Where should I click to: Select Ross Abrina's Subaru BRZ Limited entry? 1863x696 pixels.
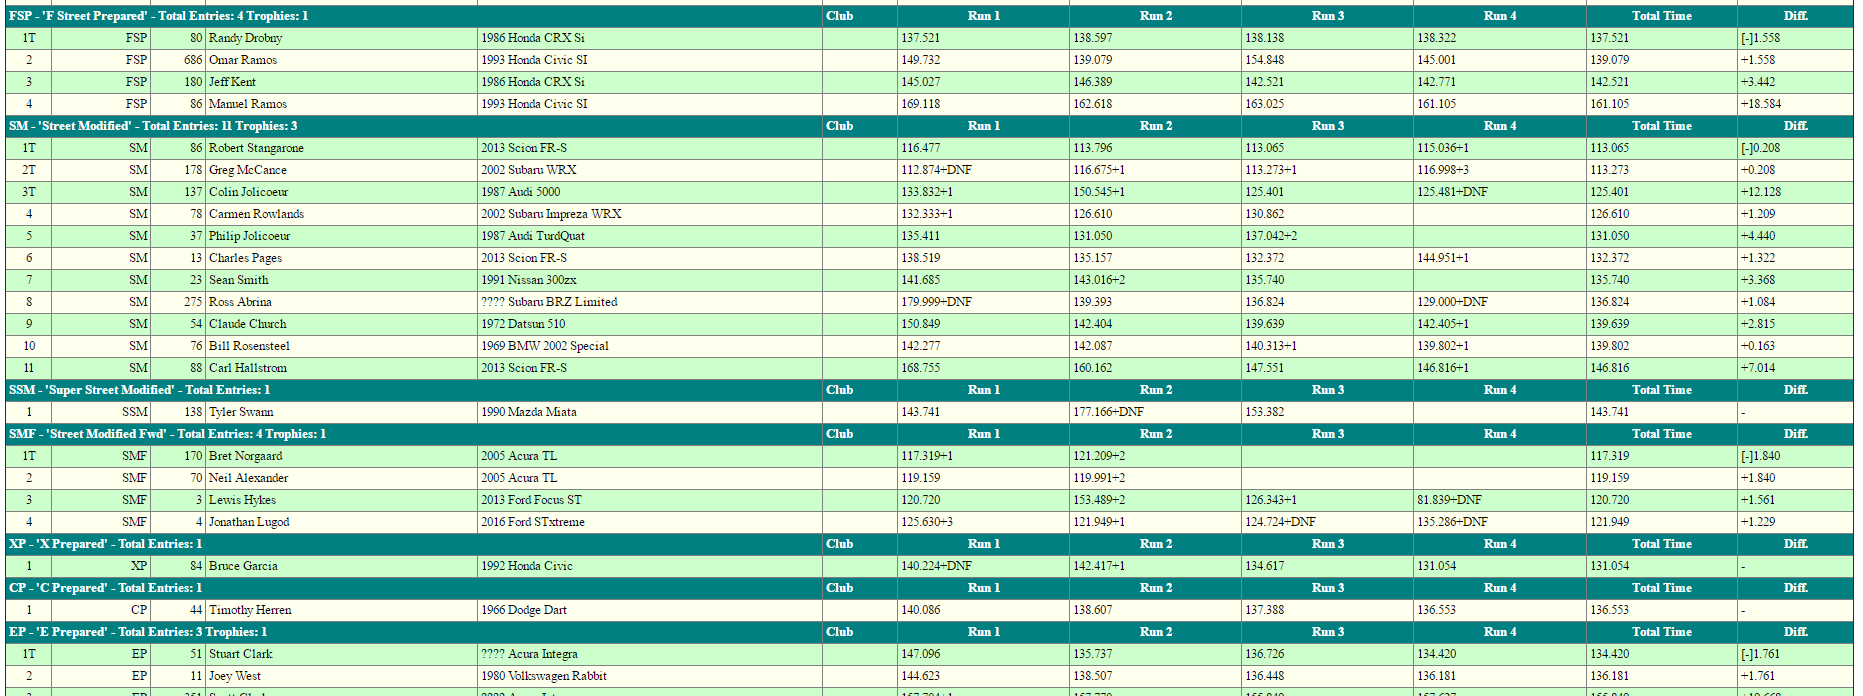549,302
